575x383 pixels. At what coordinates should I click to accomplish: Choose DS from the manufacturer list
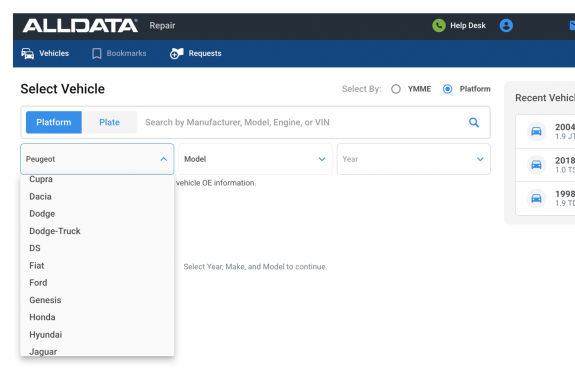tap(97, 248)
